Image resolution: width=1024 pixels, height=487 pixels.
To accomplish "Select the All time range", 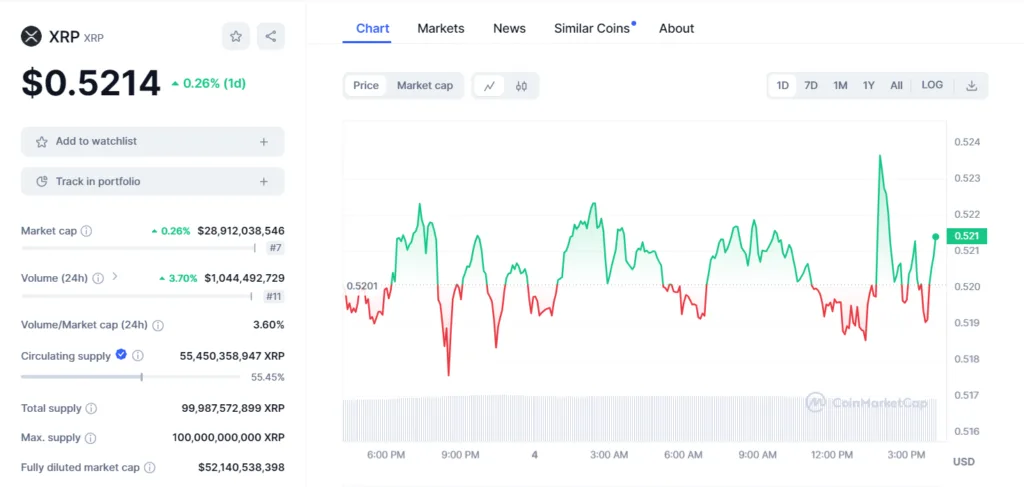I will pyautogui.click(x=897, y=86).
